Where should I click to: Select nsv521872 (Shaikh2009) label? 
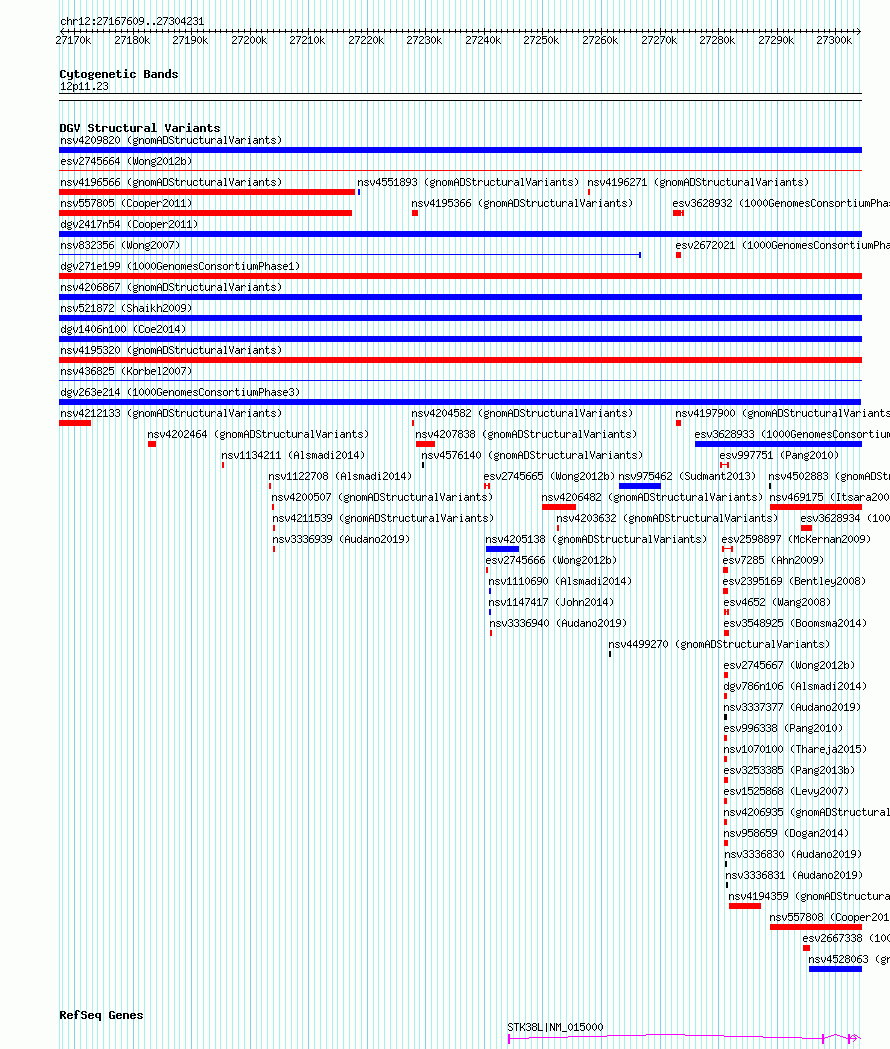click(x=126, y=308)
